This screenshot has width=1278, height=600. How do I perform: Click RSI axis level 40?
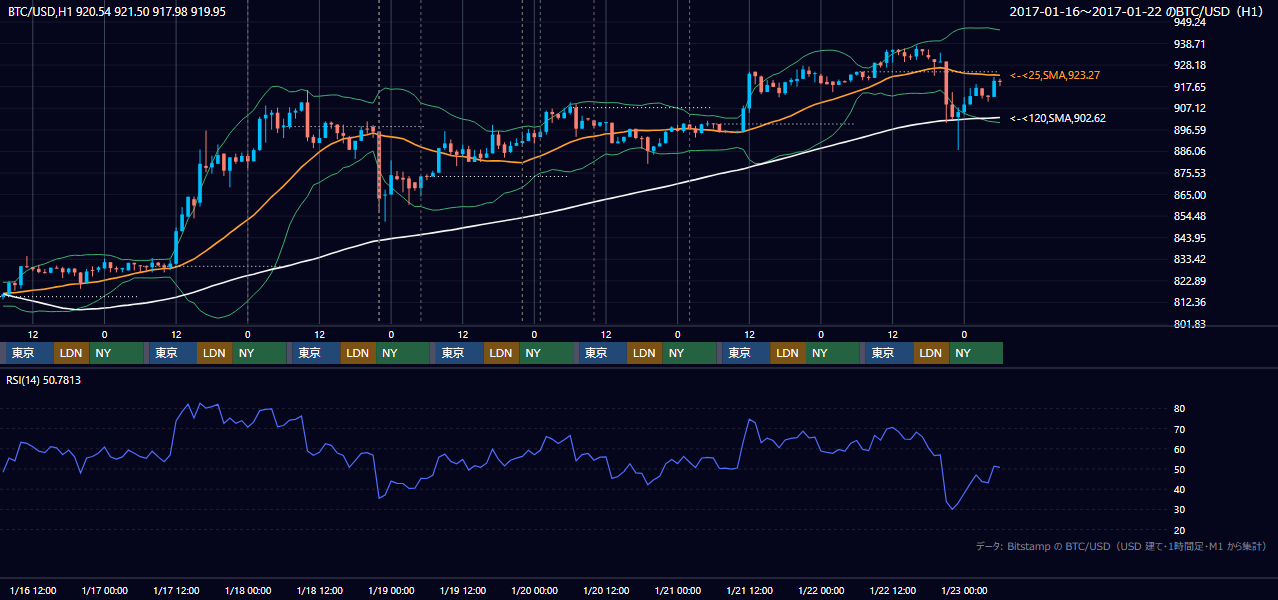[x=1179, y=489]
